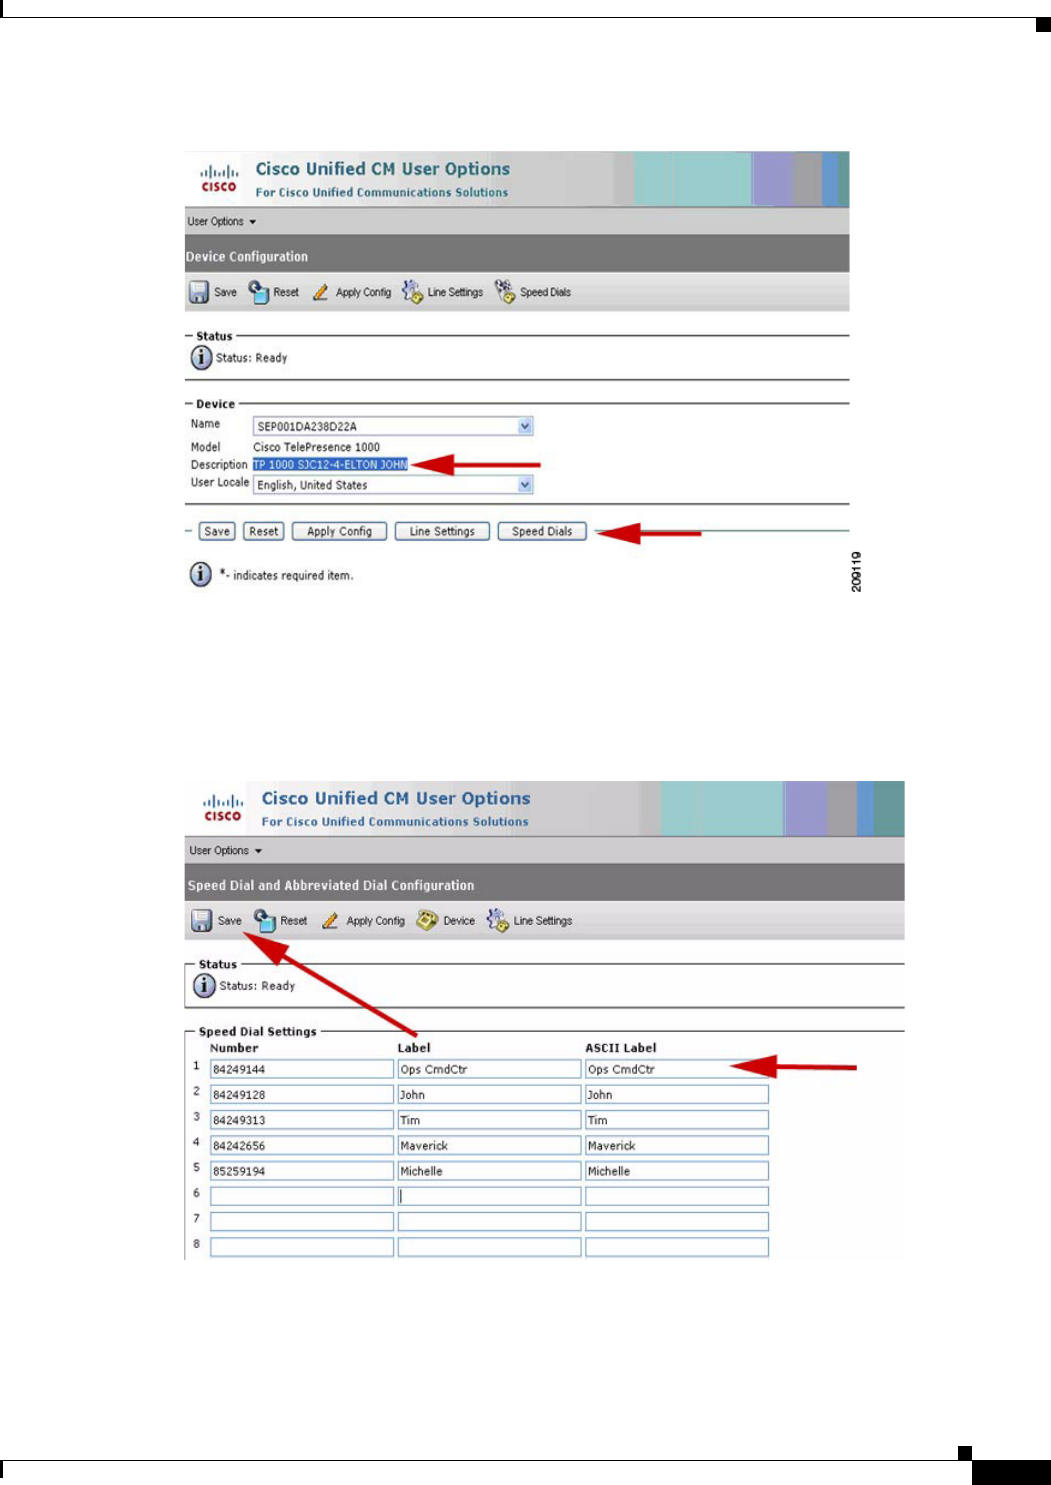
Task: Click the bottom Apply Config button under the Device section
Action: (339, 532)
